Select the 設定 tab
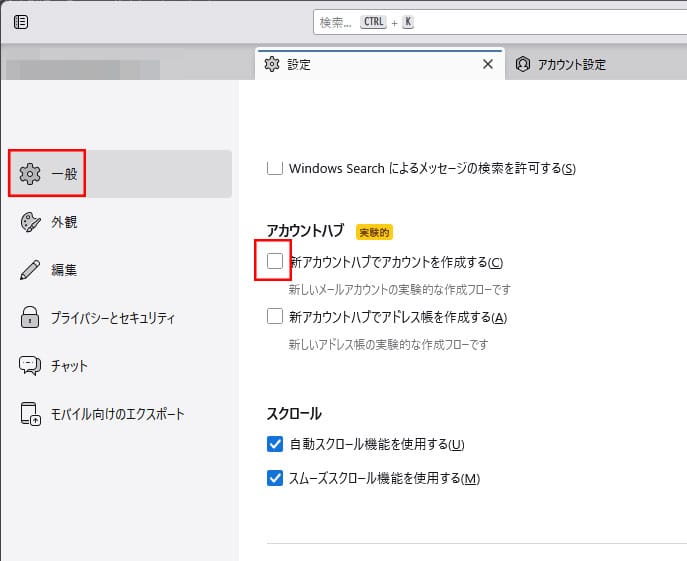The width and height of the screenshot is (687, 561). click(380, 64)
